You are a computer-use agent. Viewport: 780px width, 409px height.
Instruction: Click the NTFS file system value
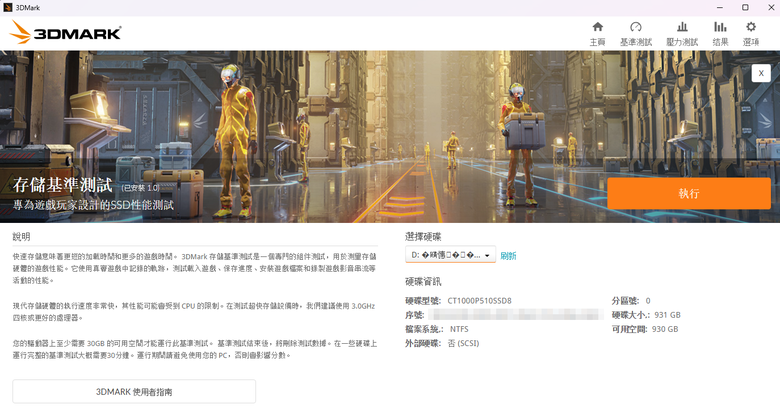pyautogui.click(x=459, y=329)
